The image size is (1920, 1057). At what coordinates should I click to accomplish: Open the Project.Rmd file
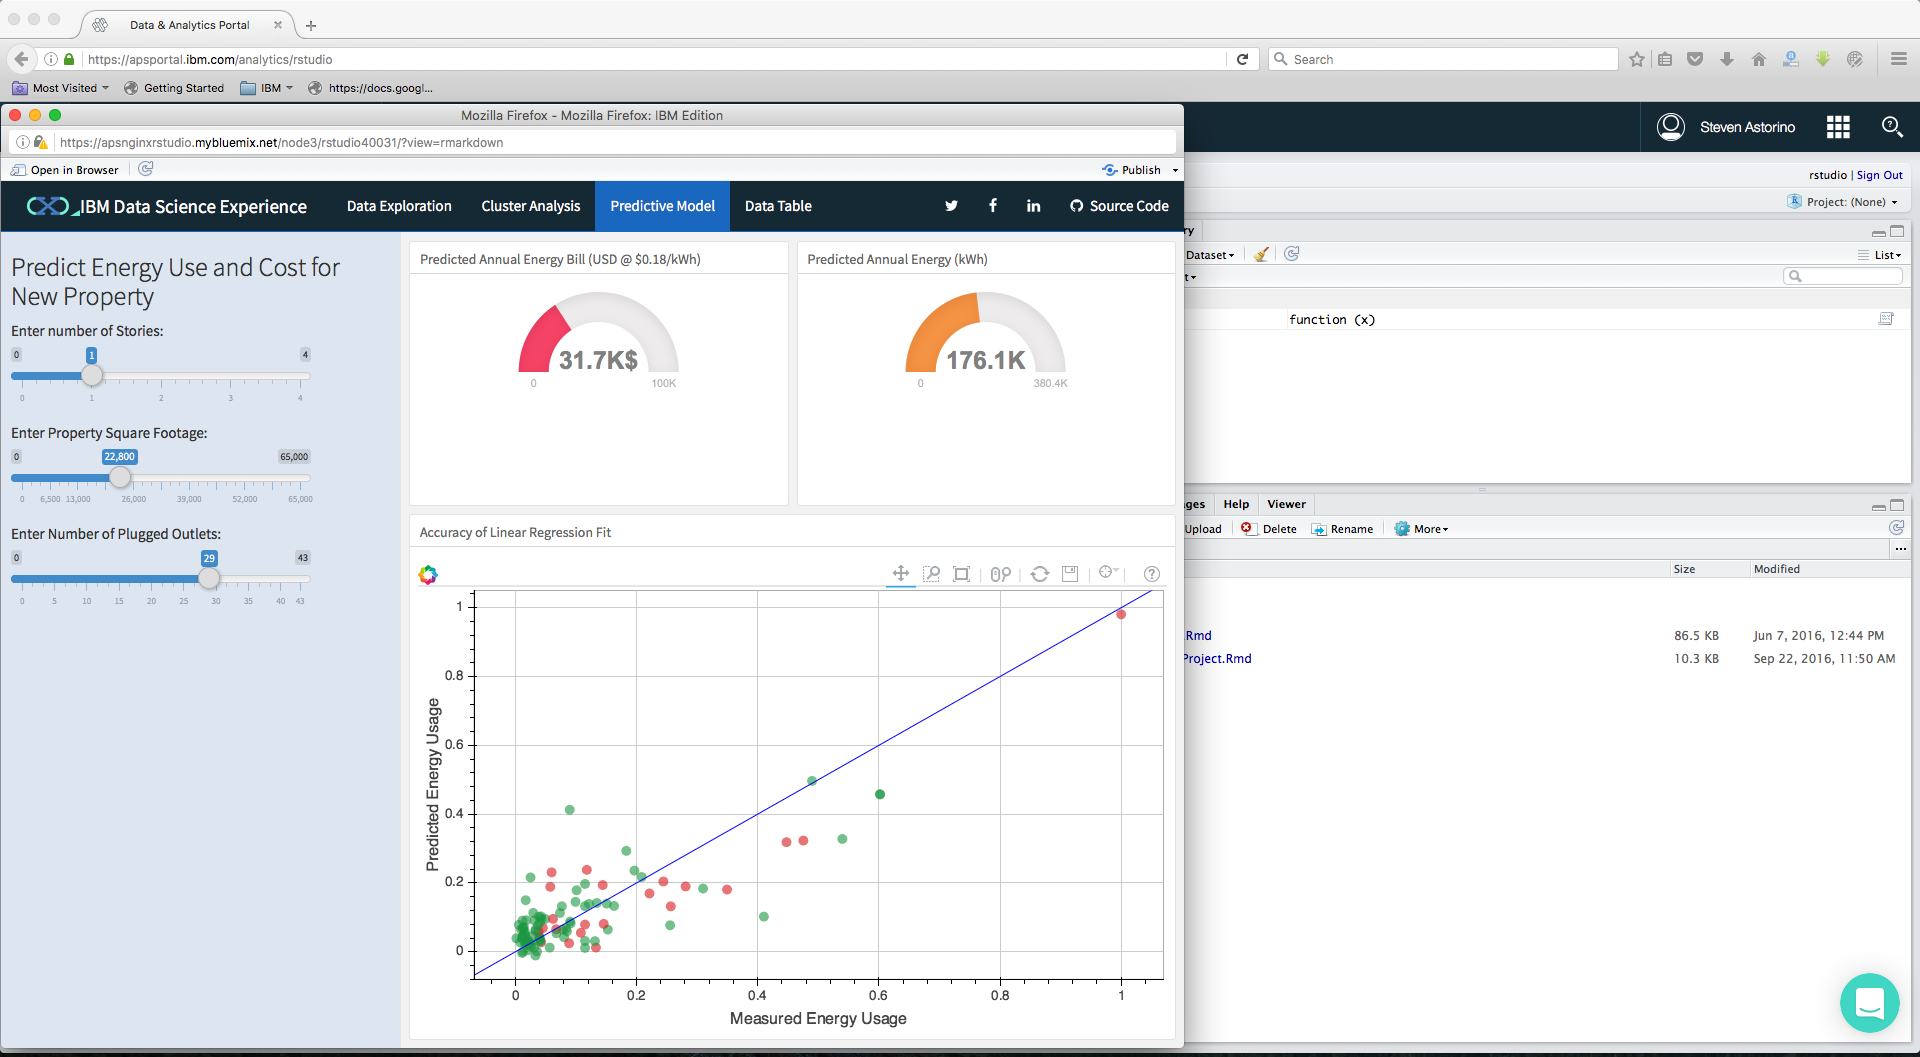[1218, 658]
